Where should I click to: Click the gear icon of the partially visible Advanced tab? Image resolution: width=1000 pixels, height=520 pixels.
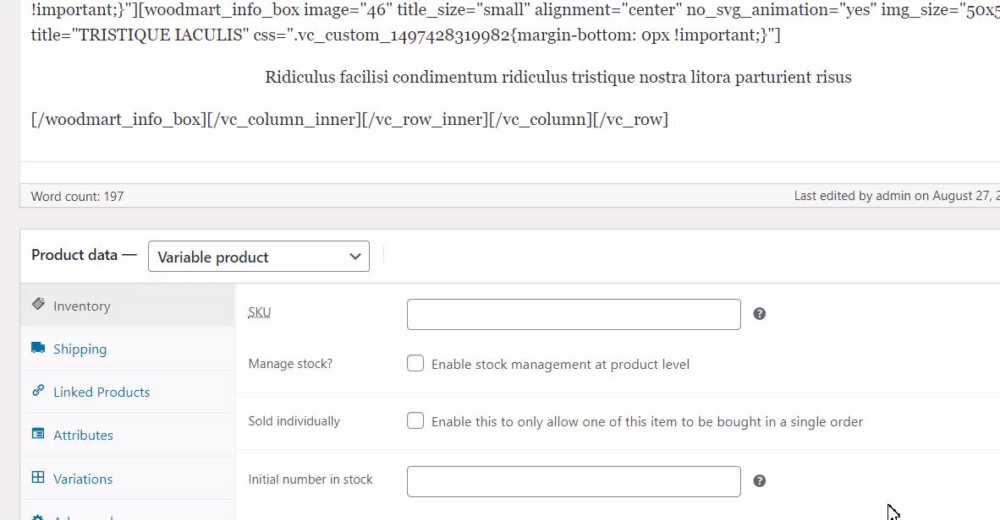pos(38,517)
